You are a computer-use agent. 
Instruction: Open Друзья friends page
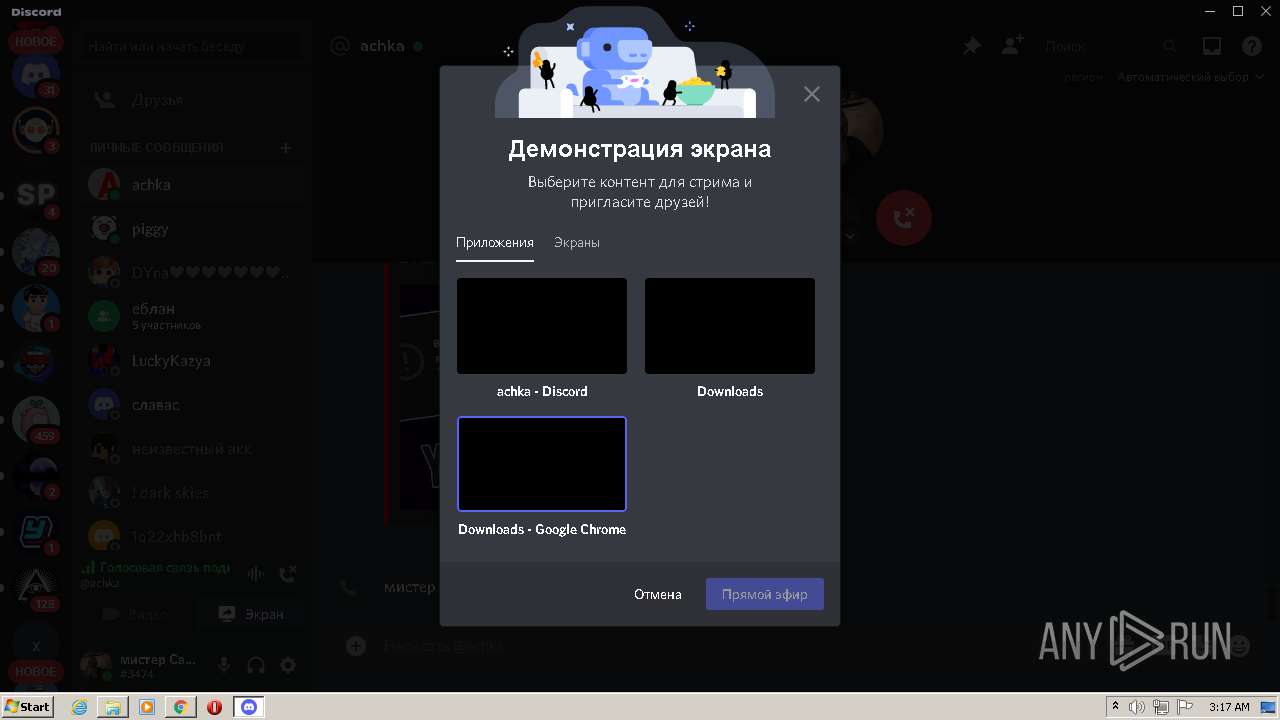click(190, 100)
